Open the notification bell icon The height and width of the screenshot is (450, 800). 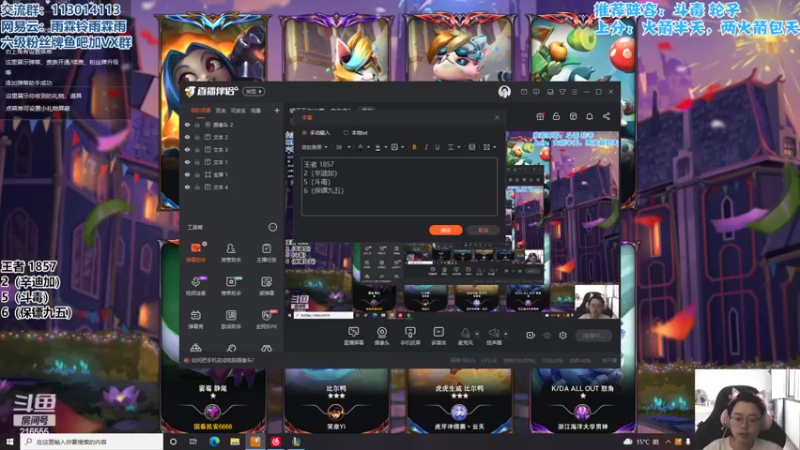click(589, 116)
